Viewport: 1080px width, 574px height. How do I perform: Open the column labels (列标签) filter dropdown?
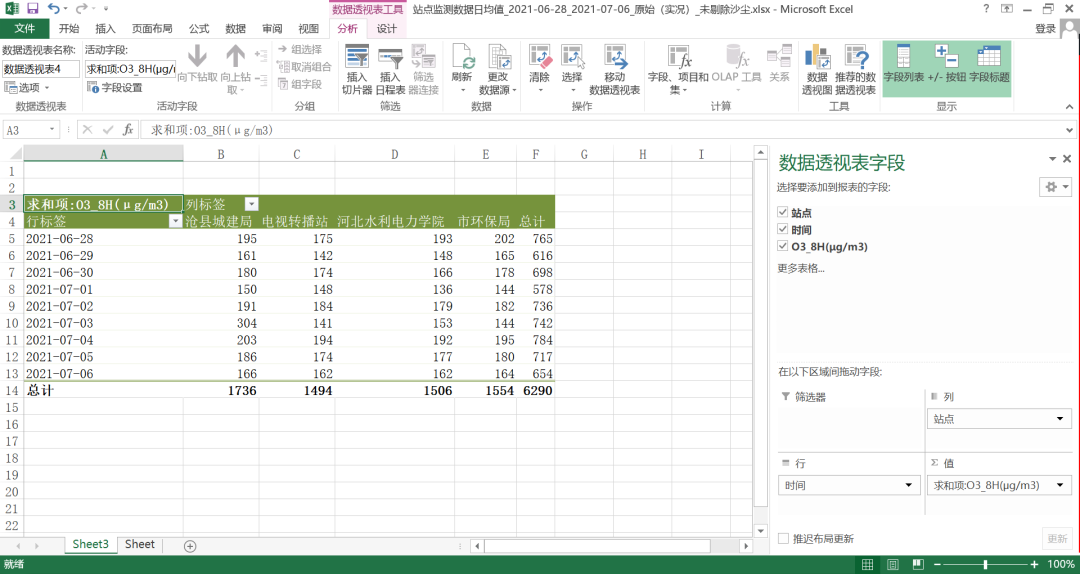point(252,204)
